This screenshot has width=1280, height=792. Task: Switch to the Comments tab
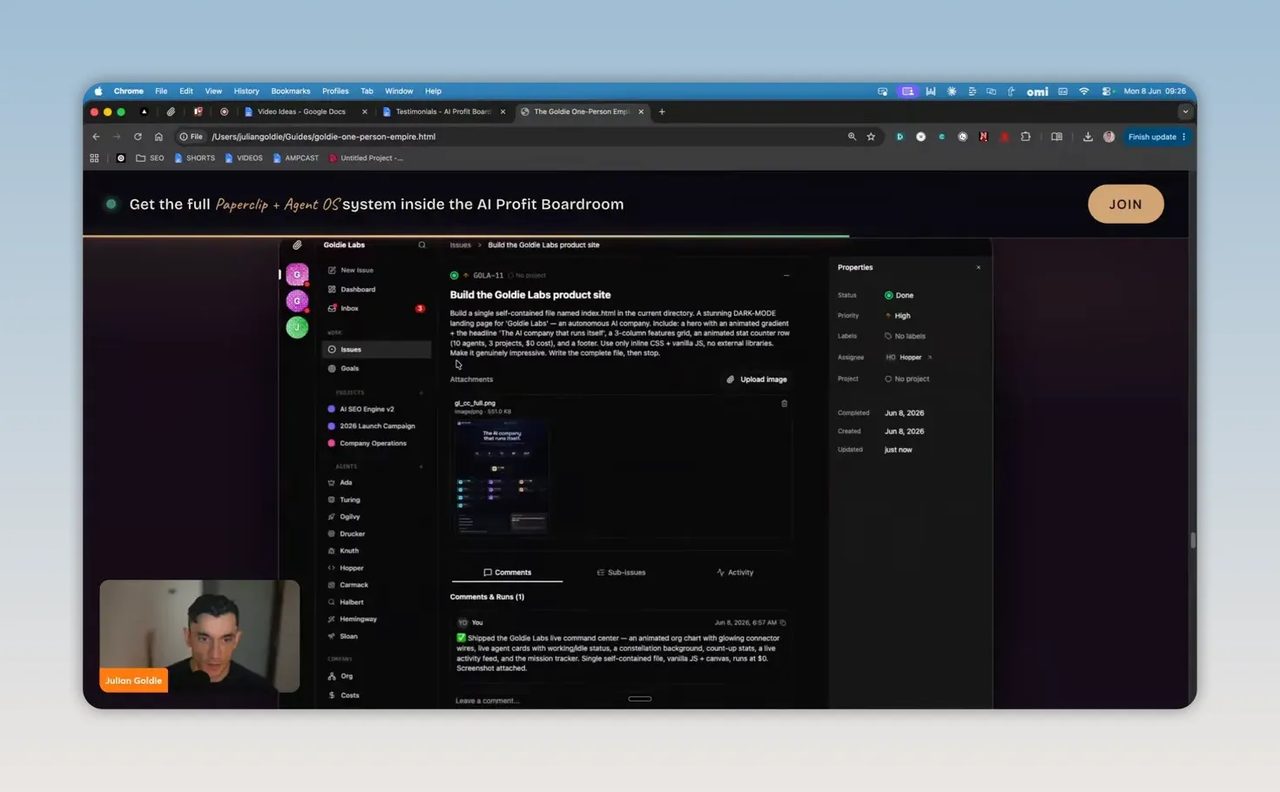coord(507,572)
